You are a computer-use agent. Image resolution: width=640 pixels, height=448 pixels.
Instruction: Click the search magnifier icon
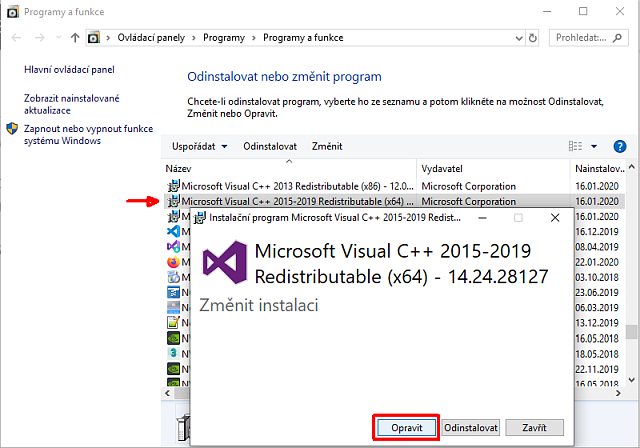617,38
